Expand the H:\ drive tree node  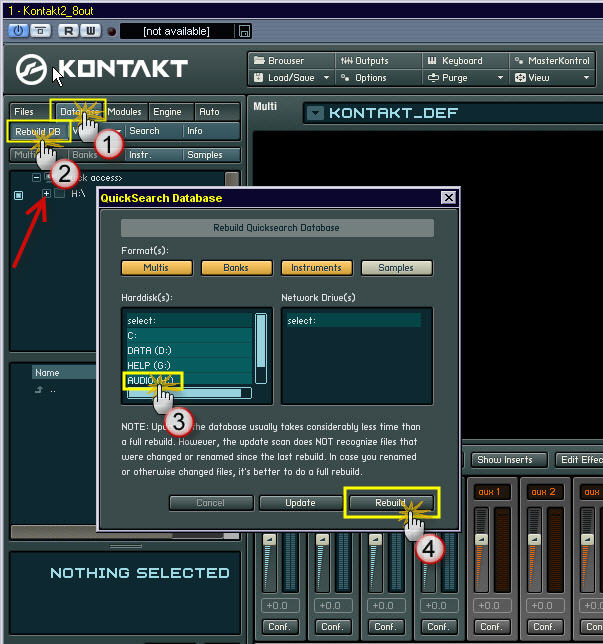(46, 193)
